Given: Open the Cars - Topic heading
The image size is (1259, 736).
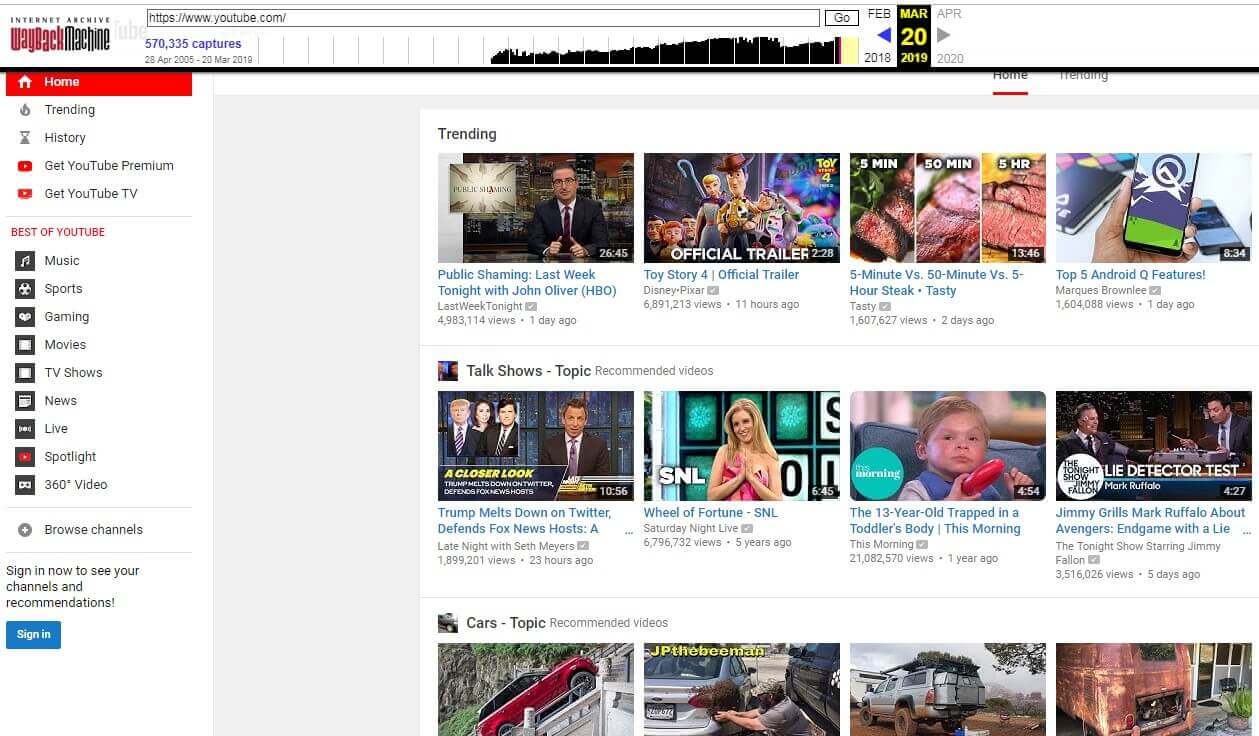Looking at the screenshot, I should click(x=506, y=623).
